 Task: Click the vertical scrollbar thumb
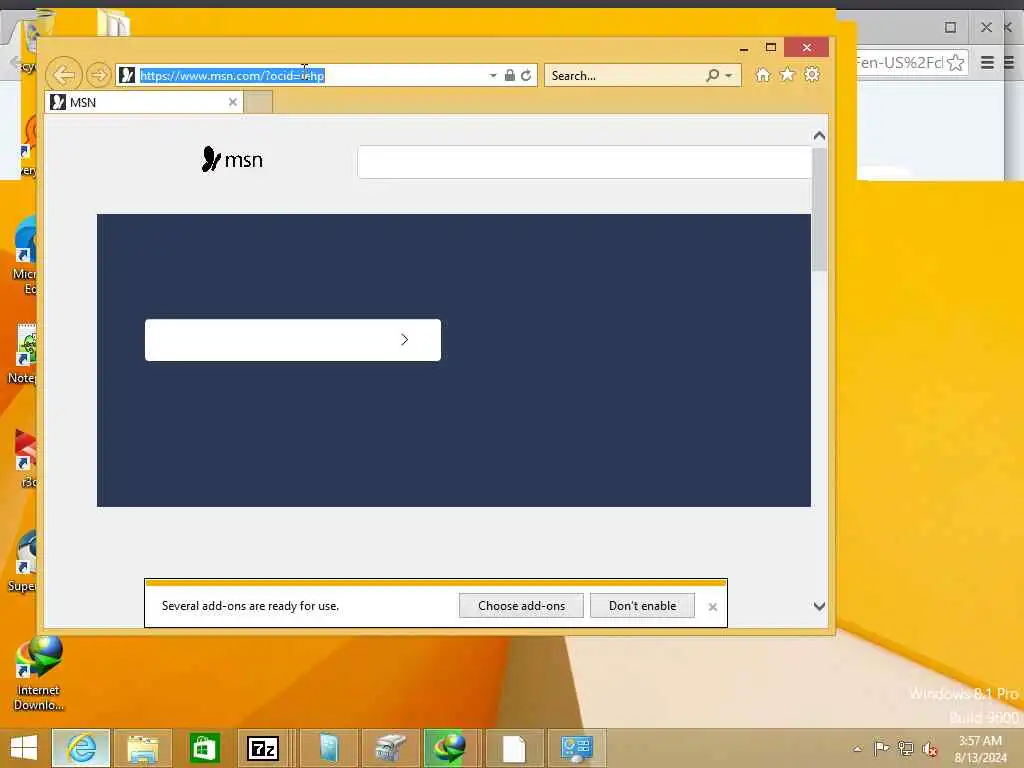click(x=820, y=209)
